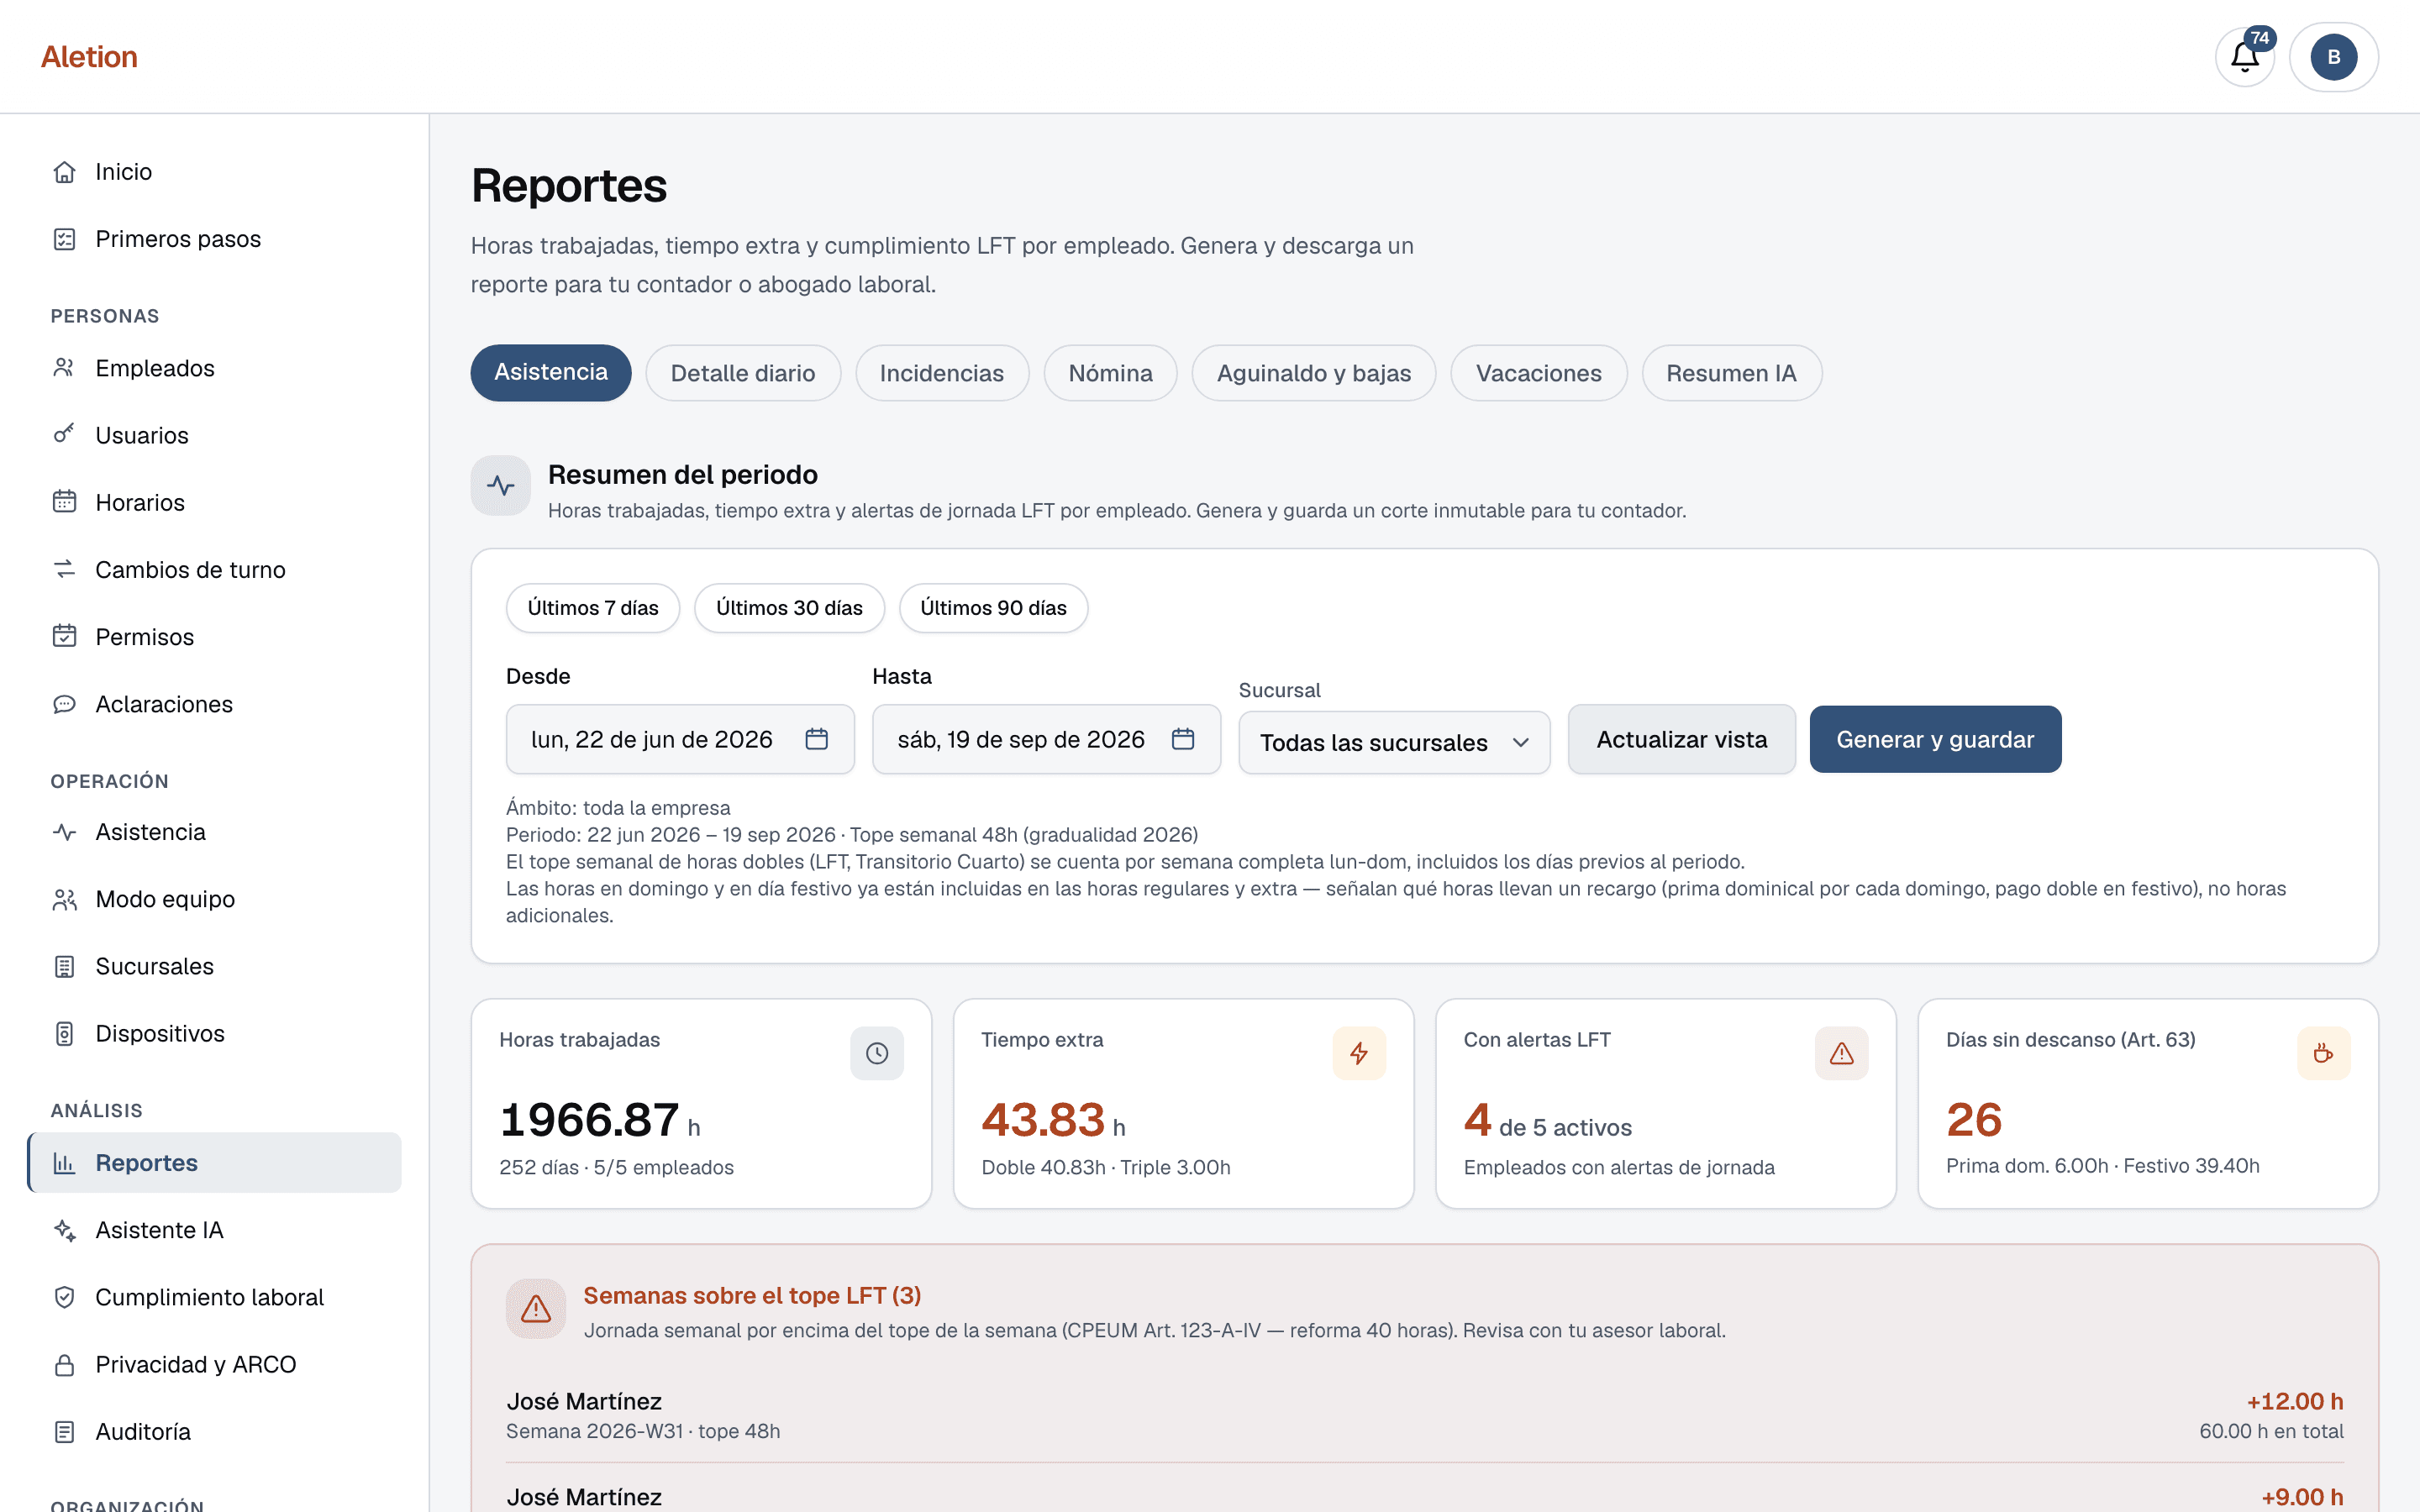Switch to the Incidencias tab
Screen dimensions: 2420x1512
pos(942,373)
